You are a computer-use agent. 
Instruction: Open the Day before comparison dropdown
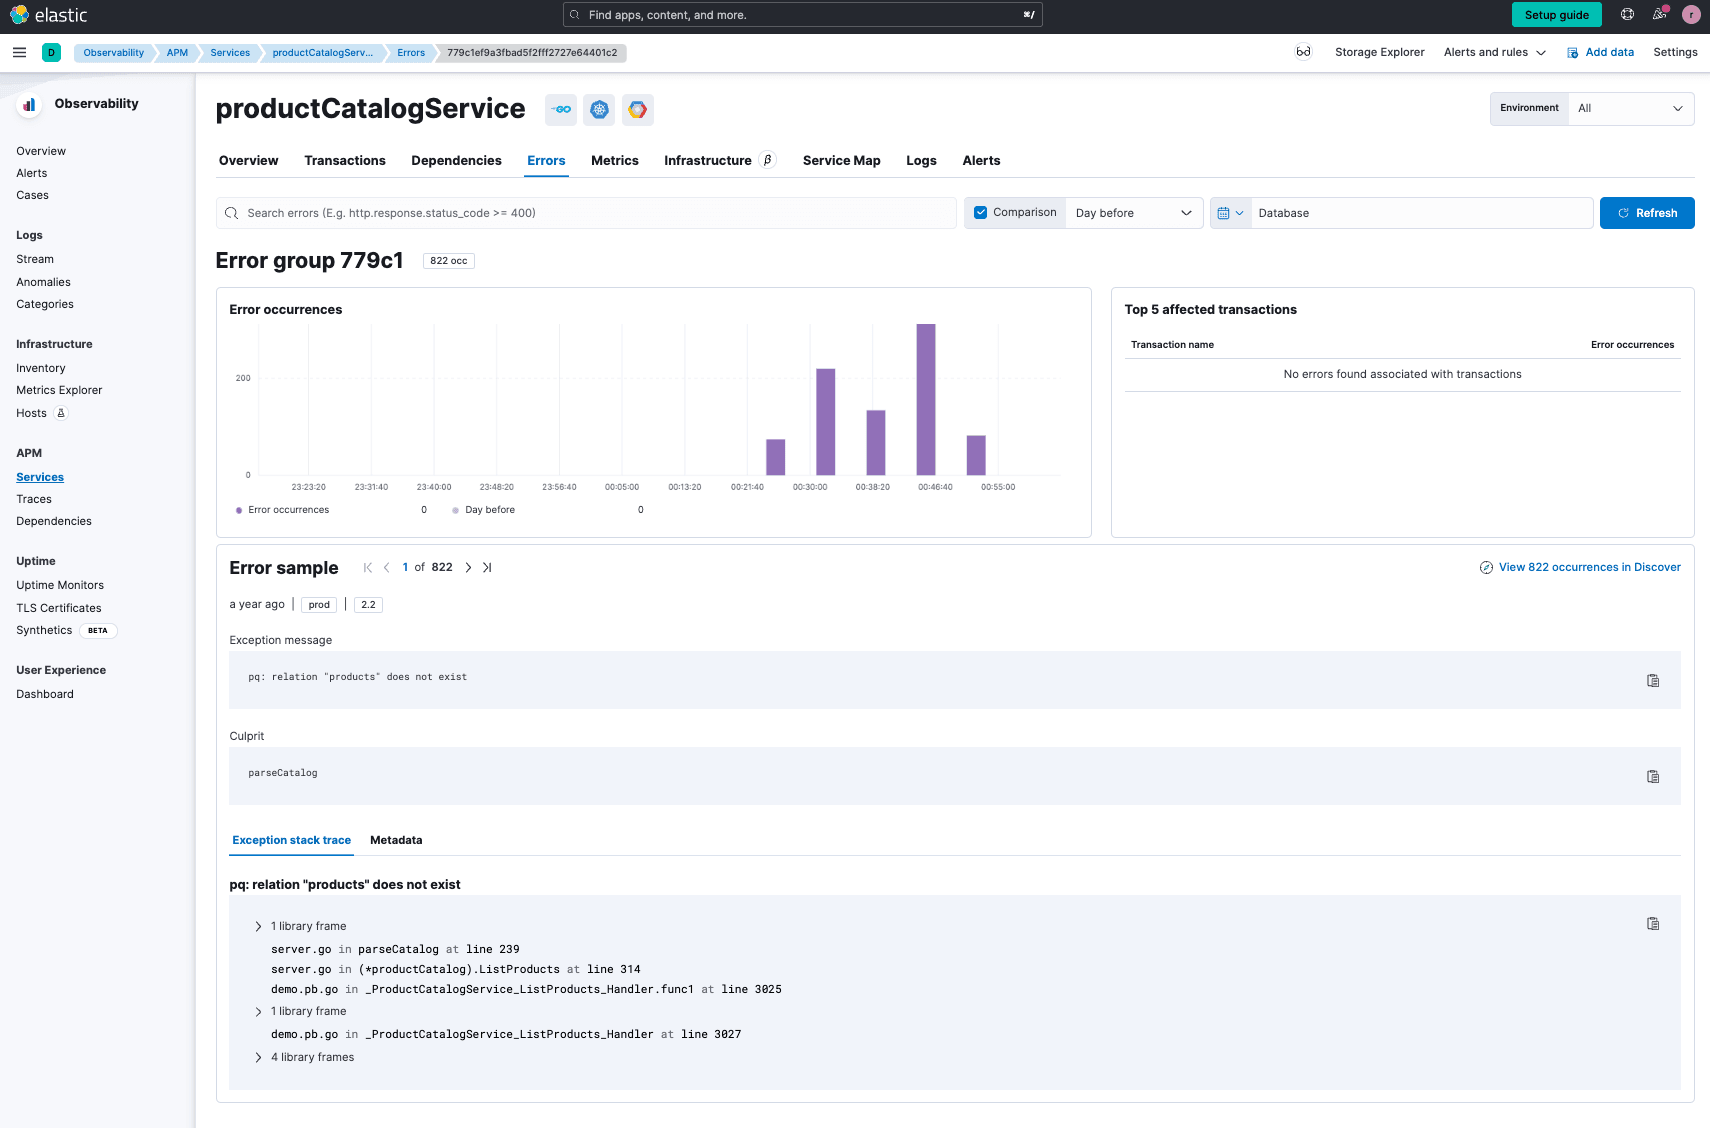pos(1133,213)
